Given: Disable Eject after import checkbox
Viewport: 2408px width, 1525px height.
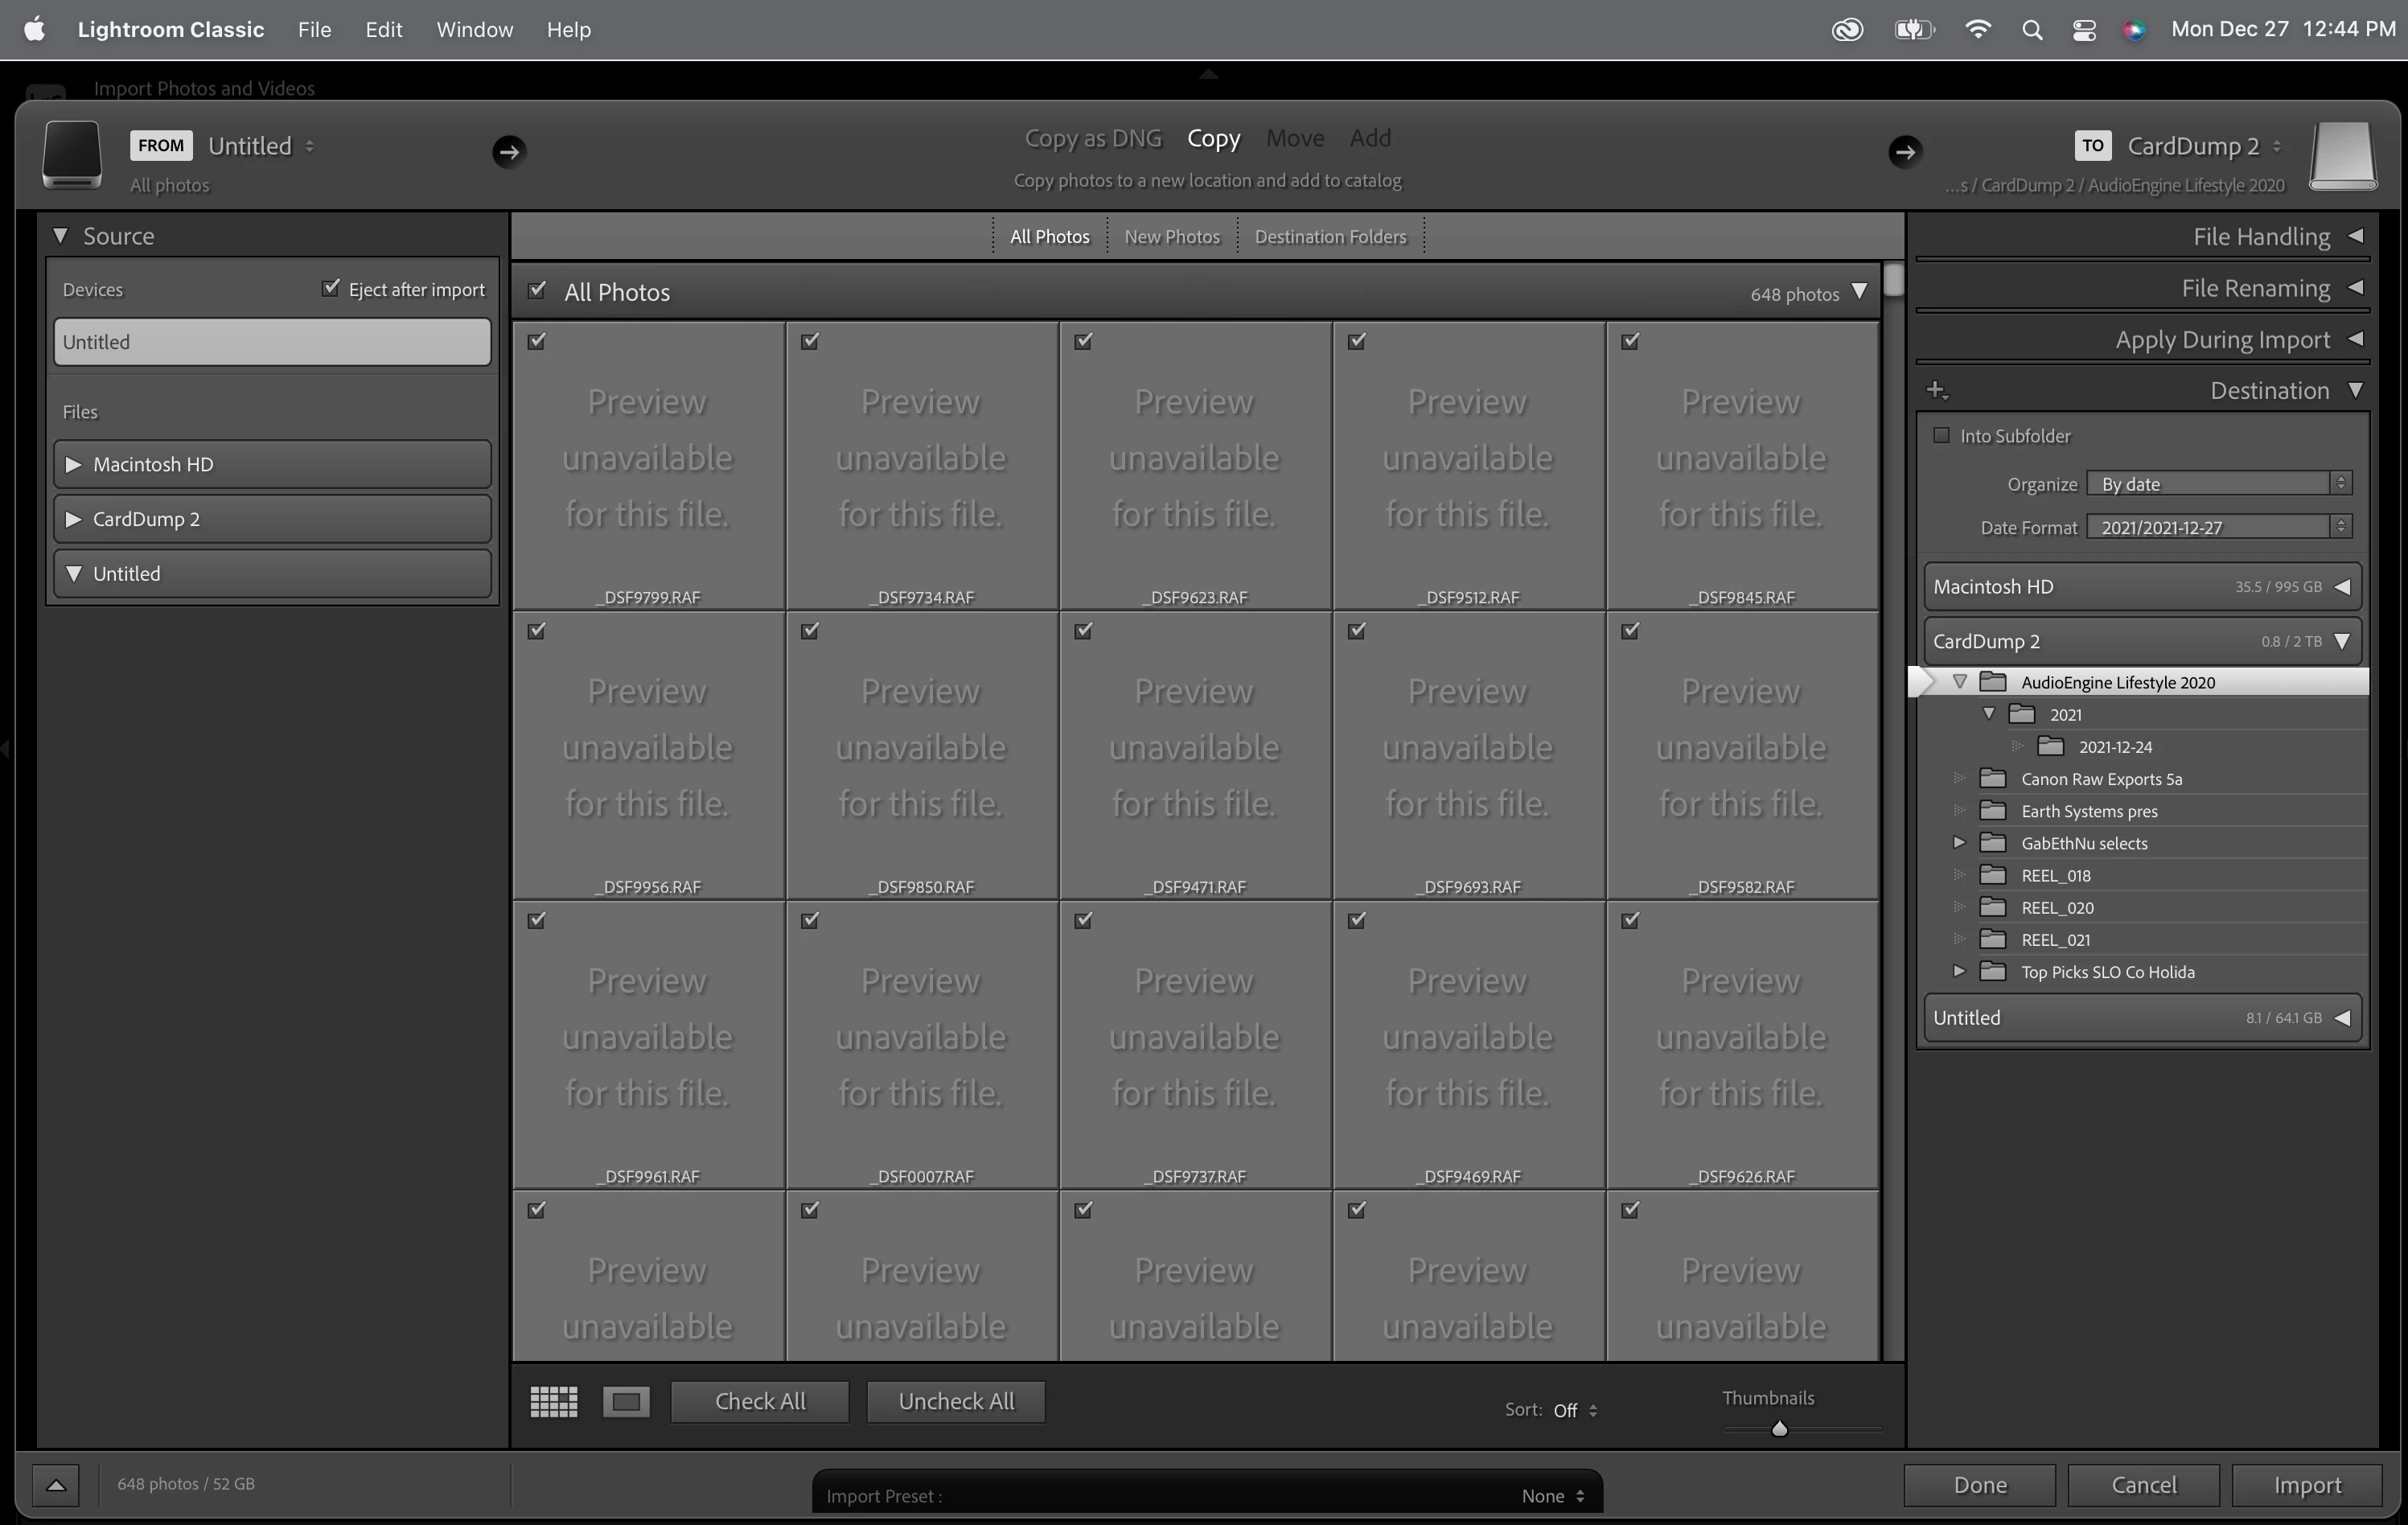Looking at the screenshot, I should (x=330, y=288).
